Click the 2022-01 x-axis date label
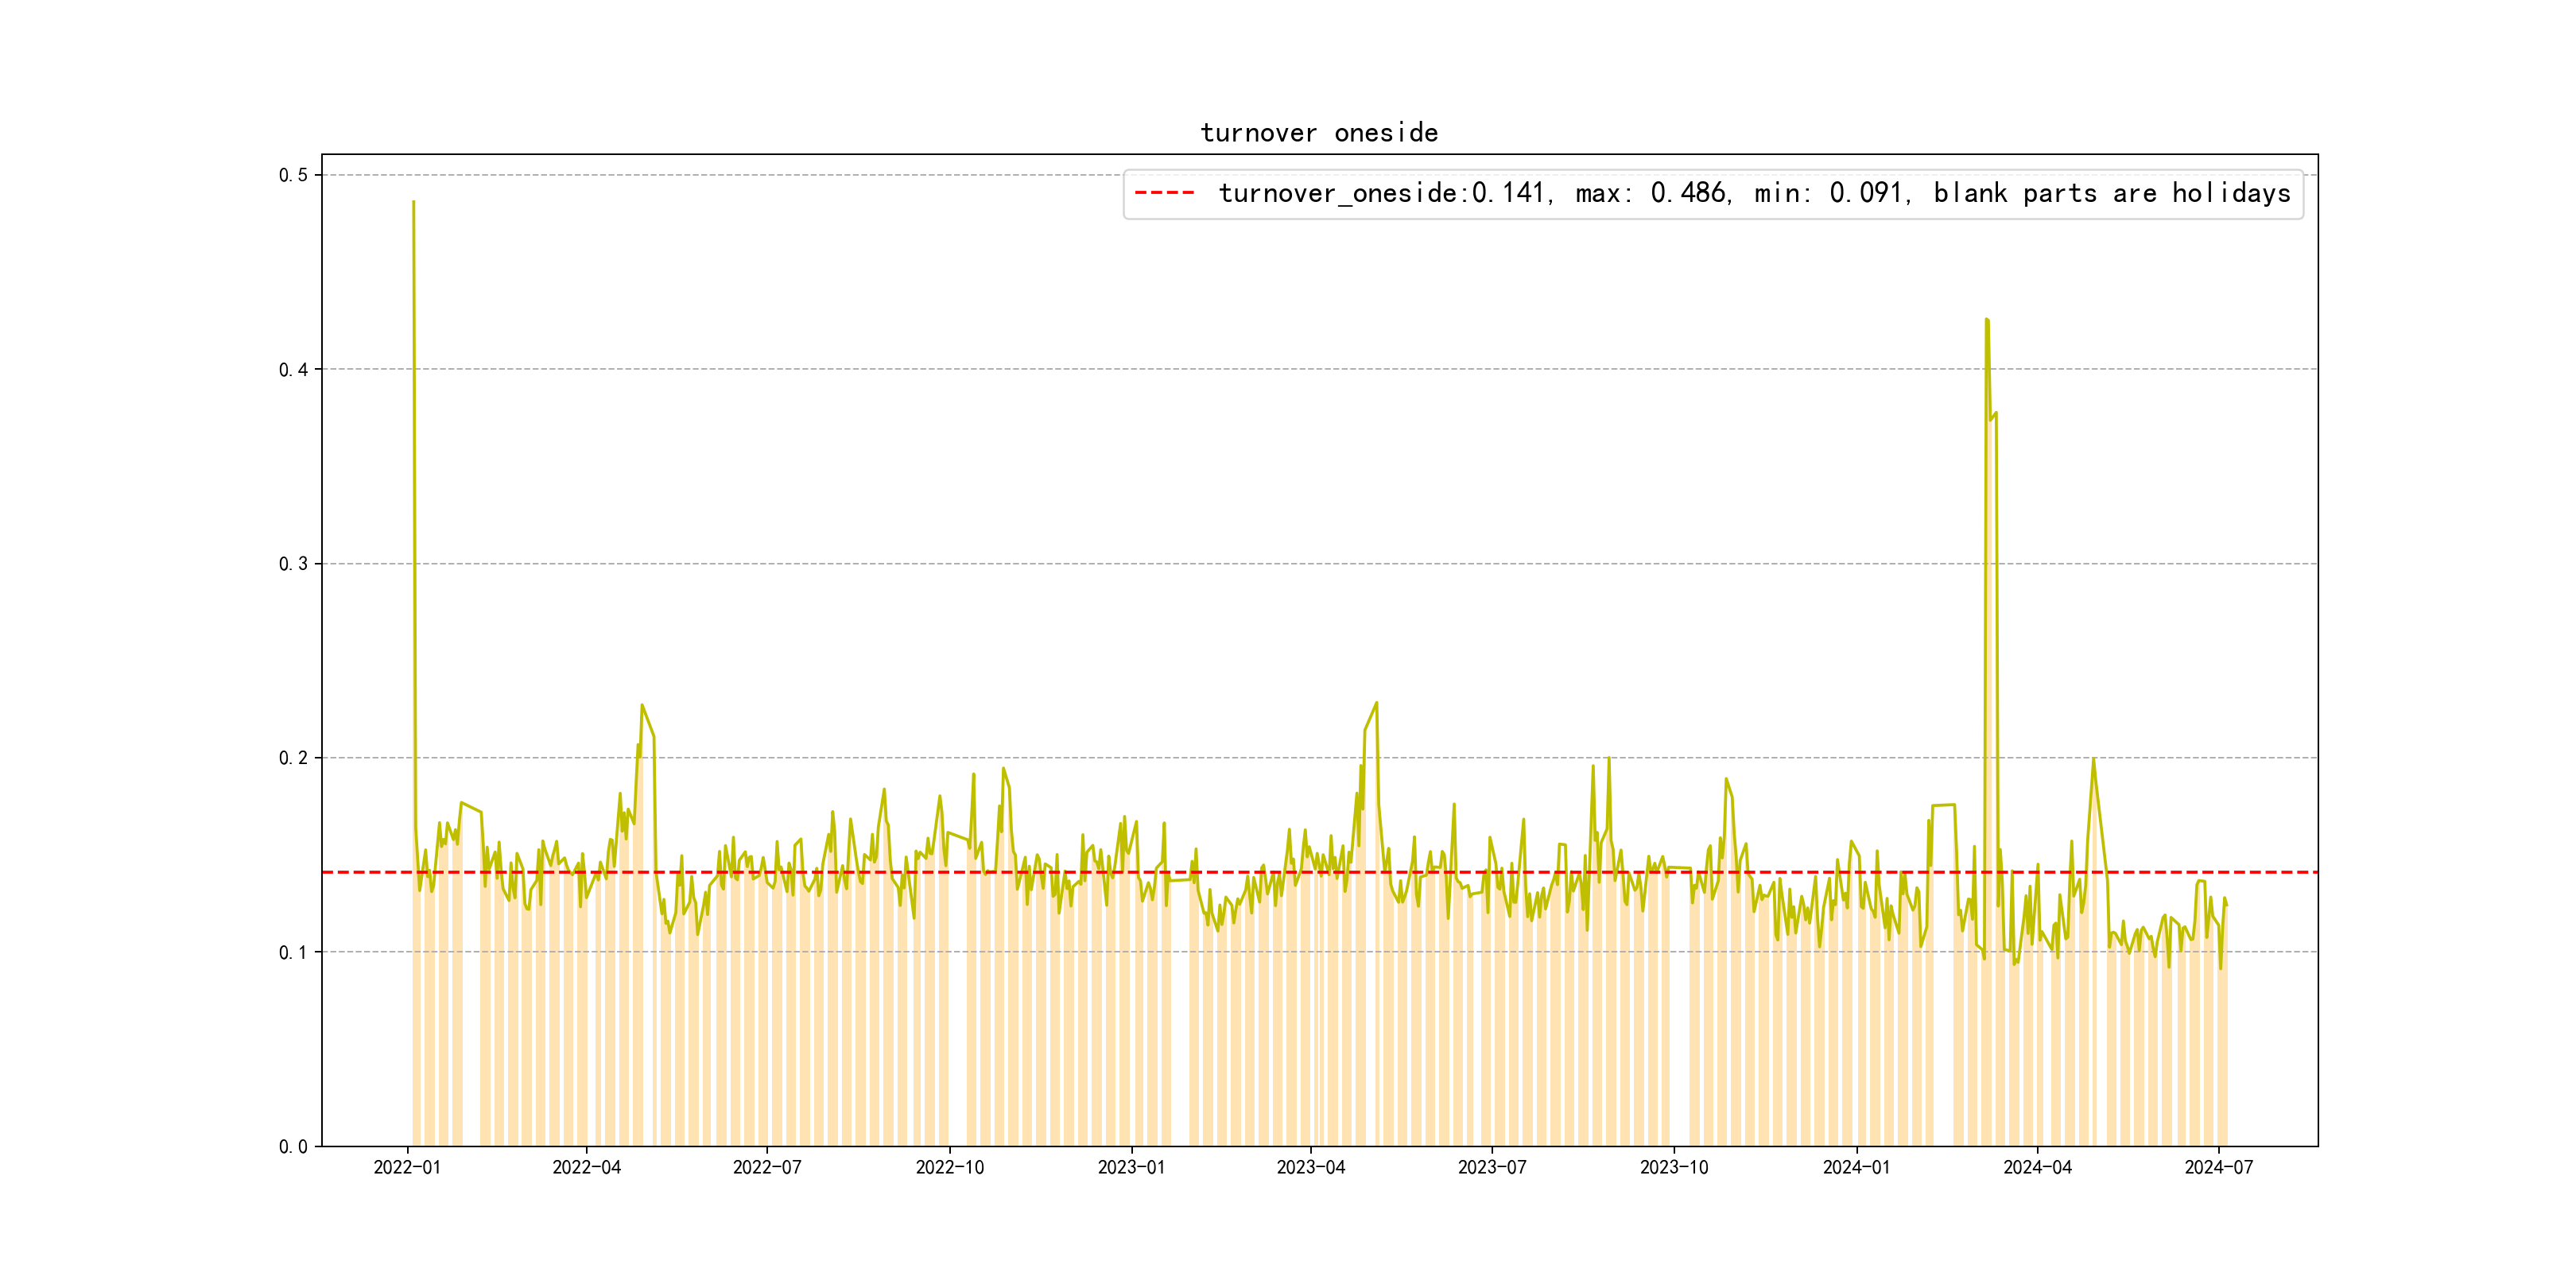The width and height of the screenshot is (2576, 1288). 407,1167
